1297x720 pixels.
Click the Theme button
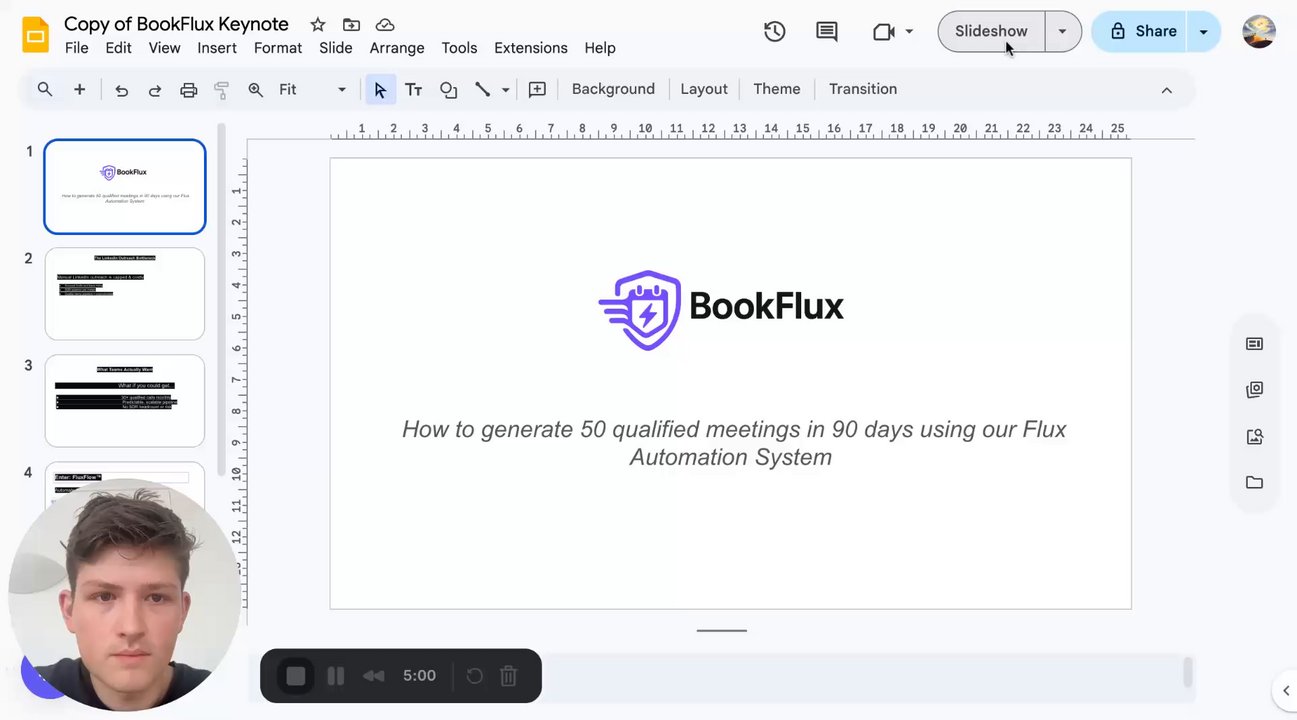(777, 89)
